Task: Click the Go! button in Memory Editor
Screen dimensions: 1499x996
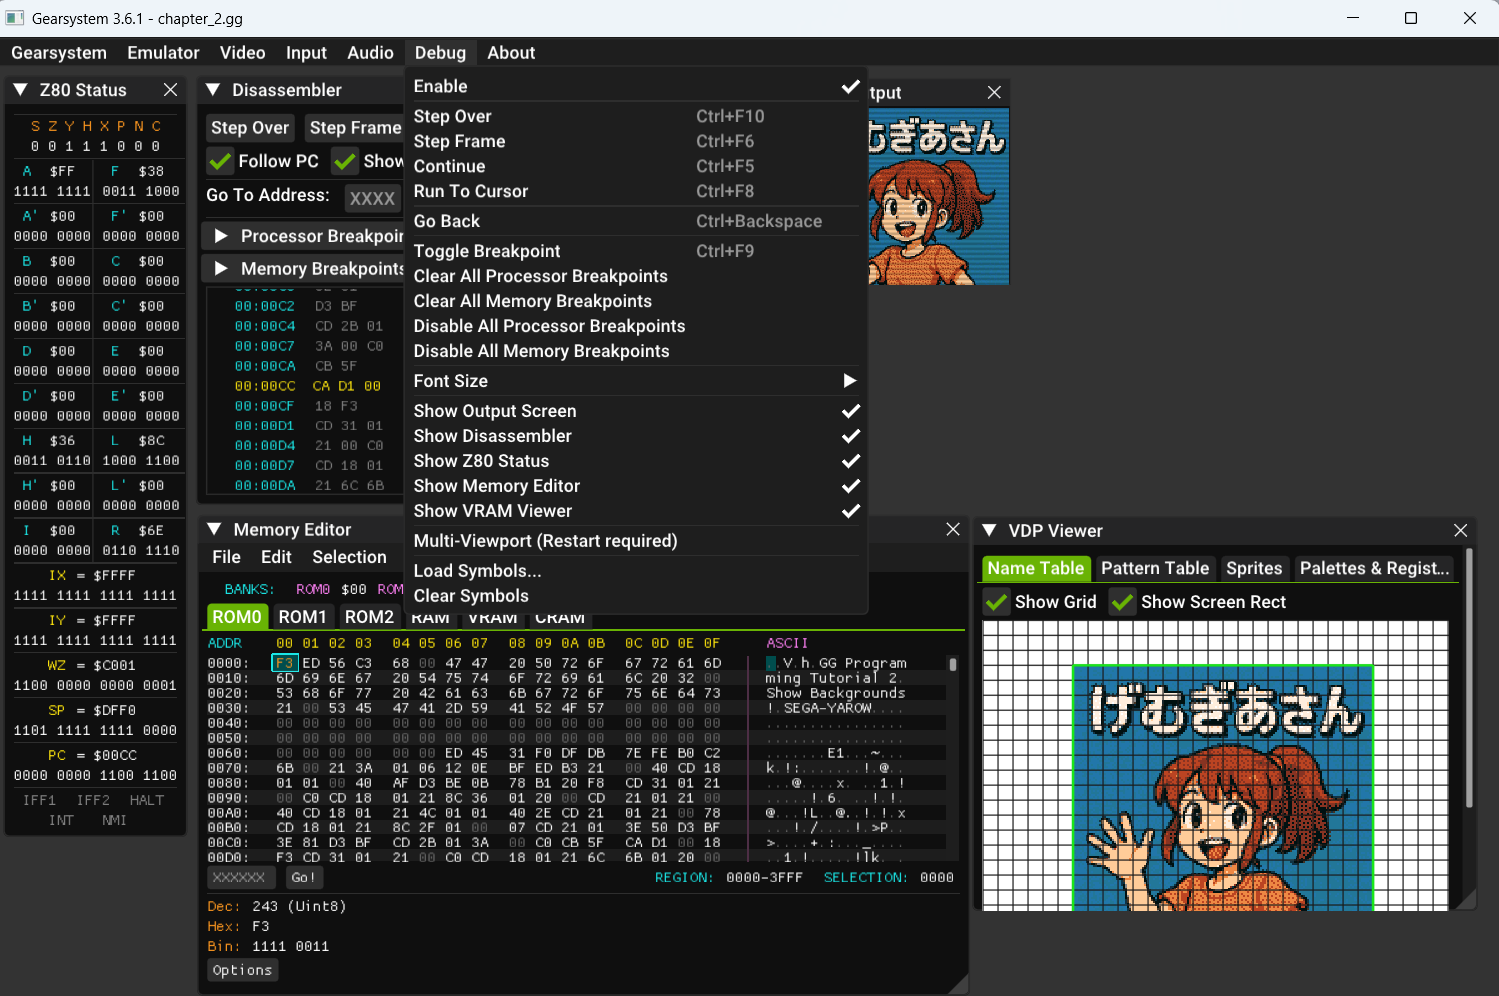Action: [x=303, y=877]
